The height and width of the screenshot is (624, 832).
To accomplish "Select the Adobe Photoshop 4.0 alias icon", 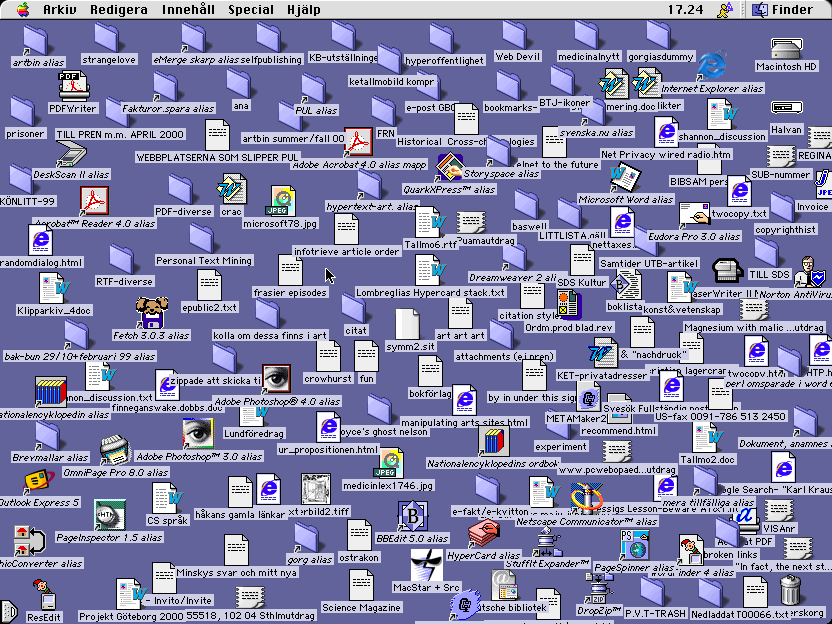I will click(276, 379).
